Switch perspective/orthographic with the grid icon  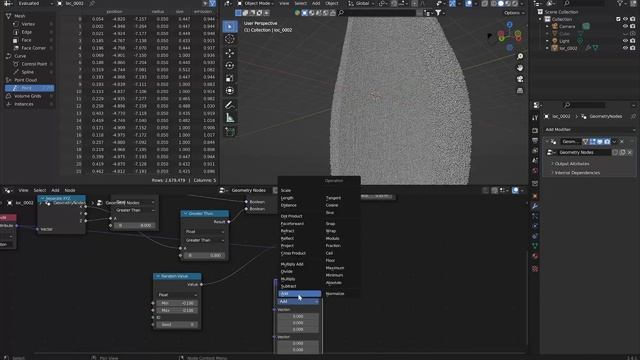520,91
